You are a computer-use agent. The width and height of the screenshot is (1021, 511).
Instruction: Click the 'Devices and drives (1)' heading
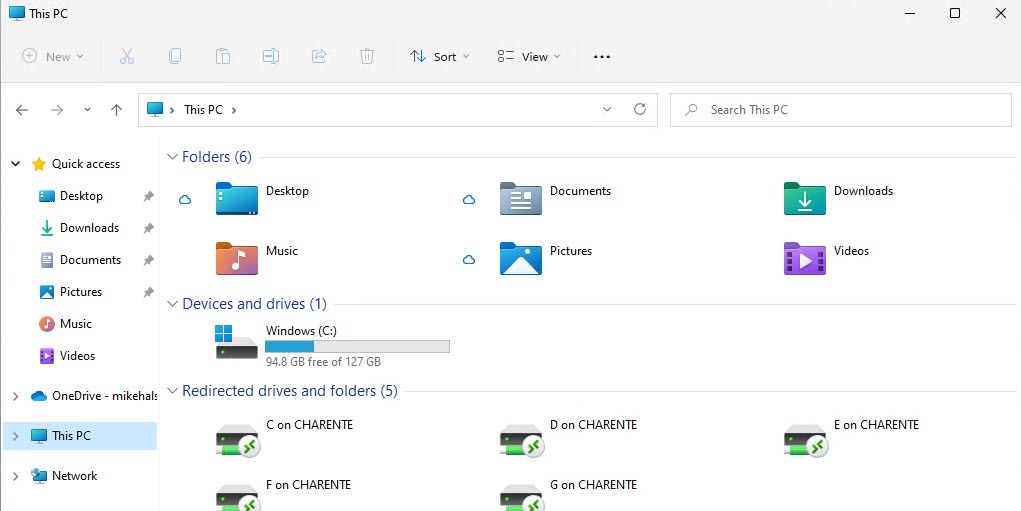[x=255, y=304]
